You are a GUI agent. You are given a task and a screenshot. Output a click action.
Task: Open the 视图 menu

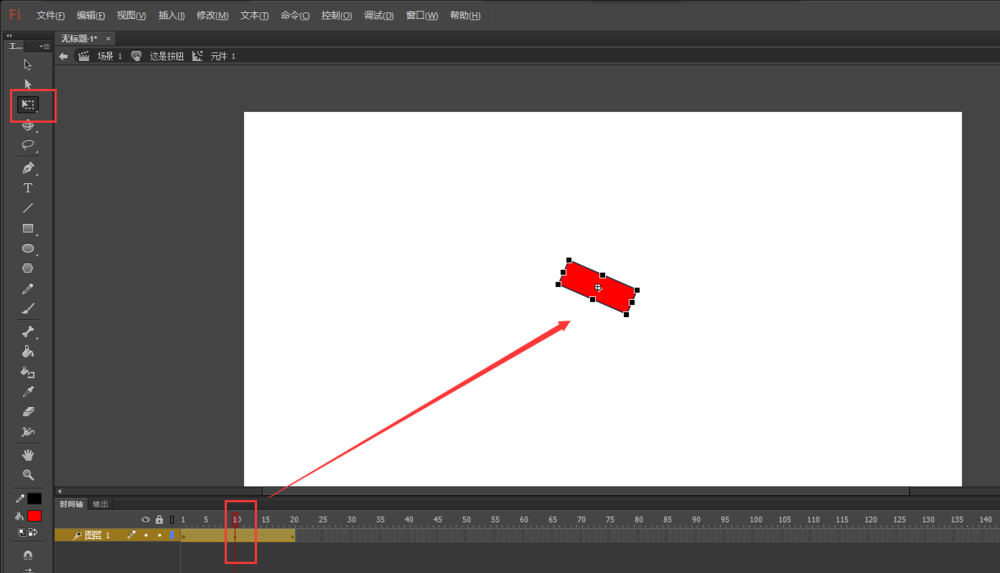coord(131,15)
